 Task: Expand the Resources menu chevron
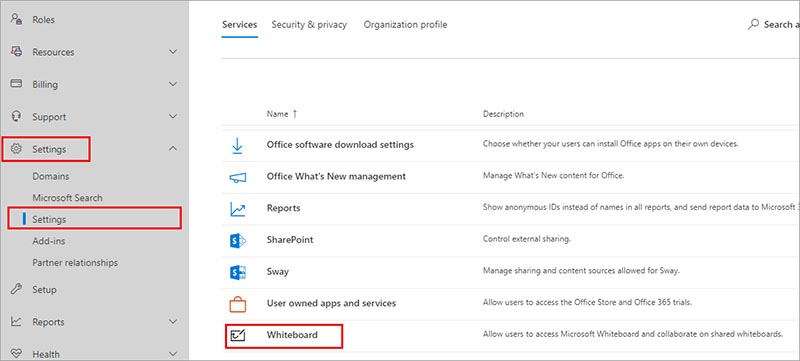click(x=173, y=51)
